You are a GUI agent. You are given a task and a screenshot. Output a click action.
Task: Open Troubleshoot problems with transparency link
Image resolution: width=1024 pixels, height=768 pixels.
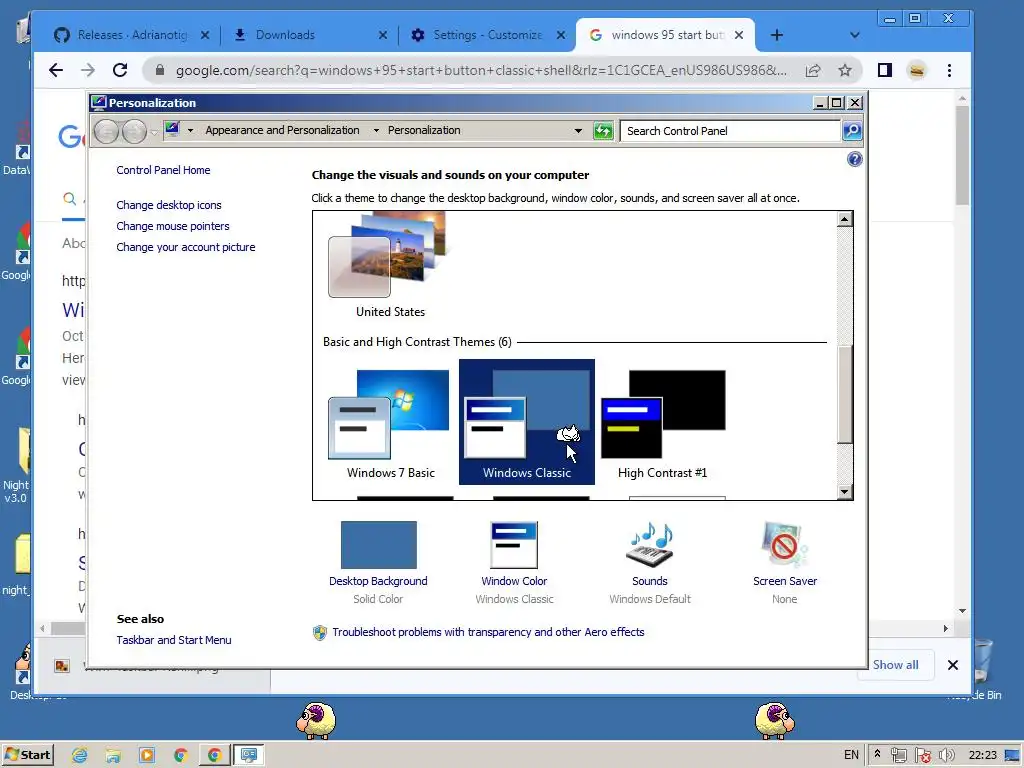(x=488, y=632)
